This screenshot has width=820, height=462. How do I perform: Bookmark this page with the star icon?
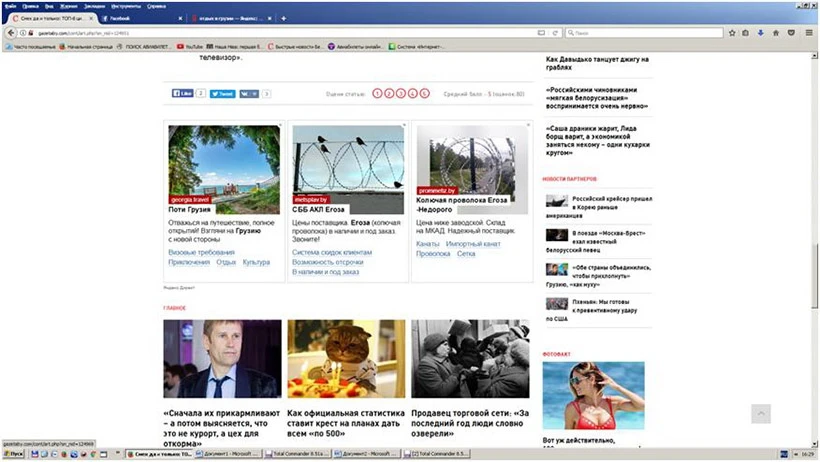click(732, 33)
